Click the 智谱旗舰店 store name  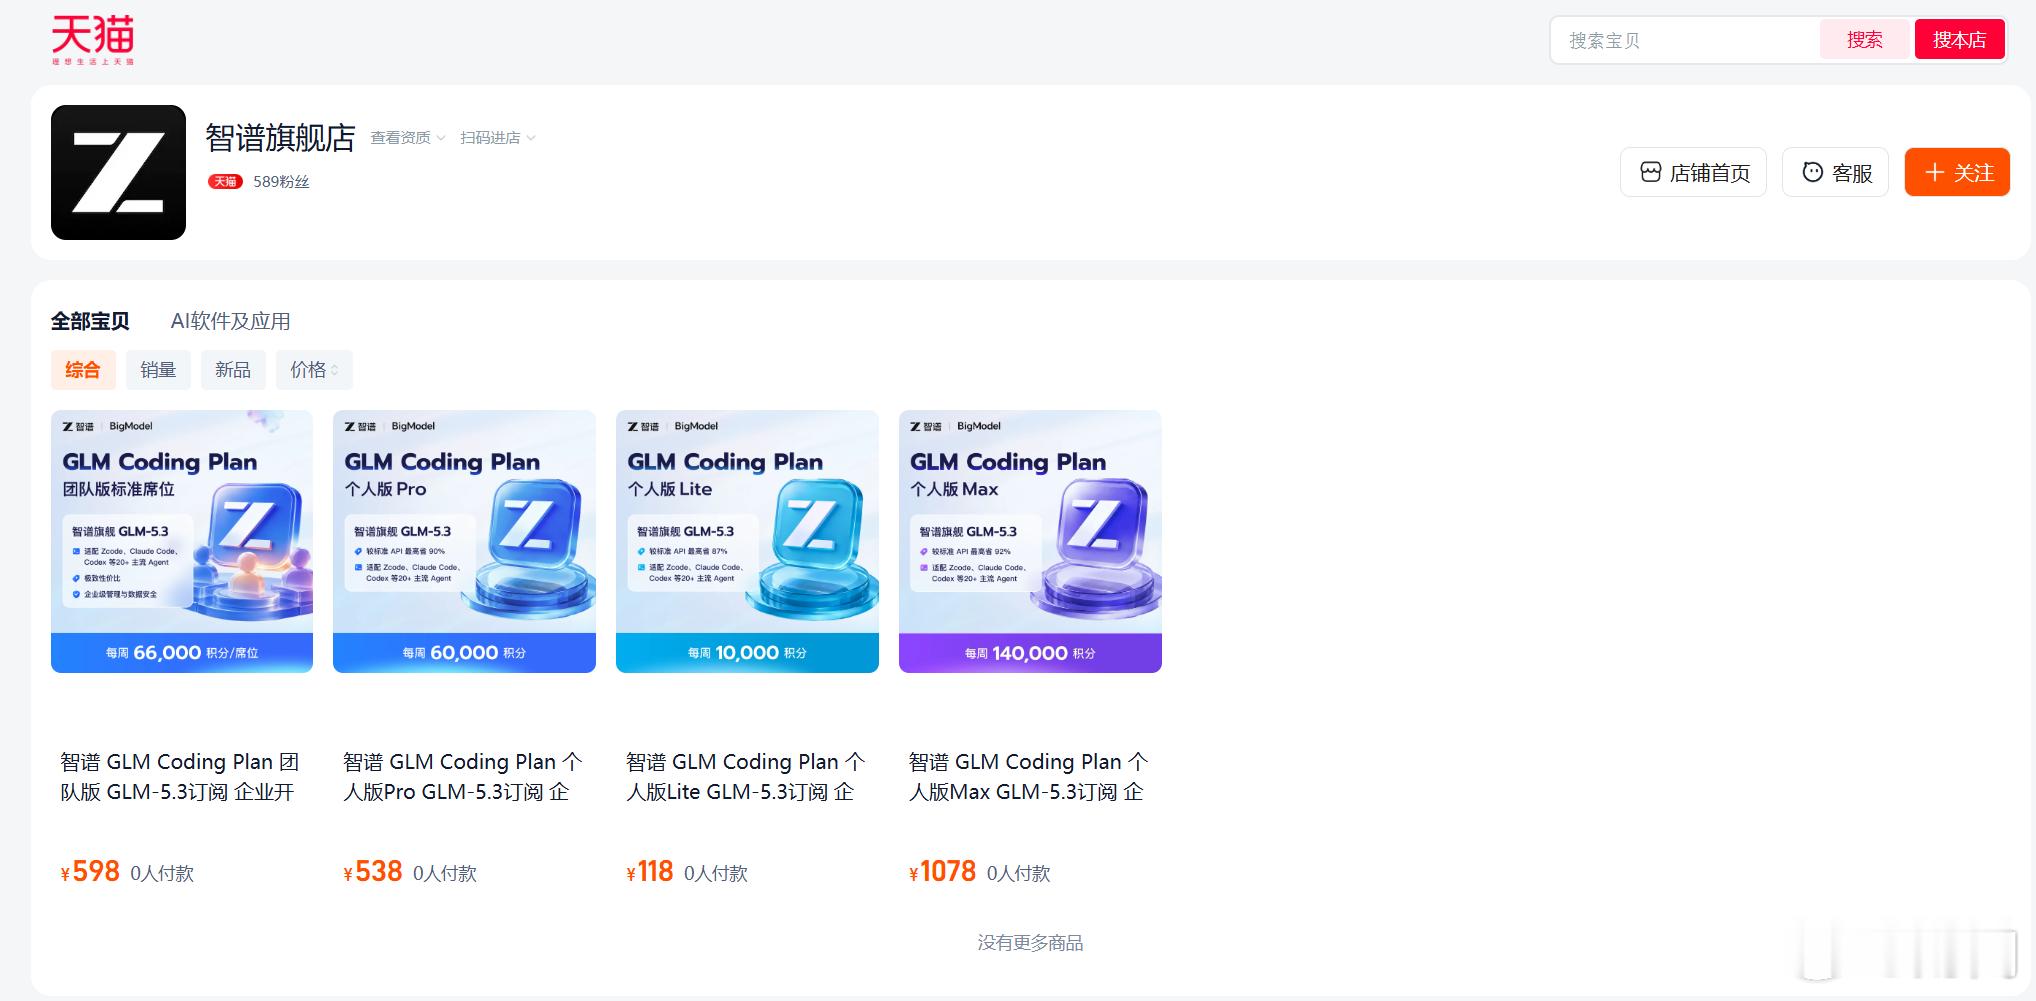pyautogui.click(x=281, y=137)
